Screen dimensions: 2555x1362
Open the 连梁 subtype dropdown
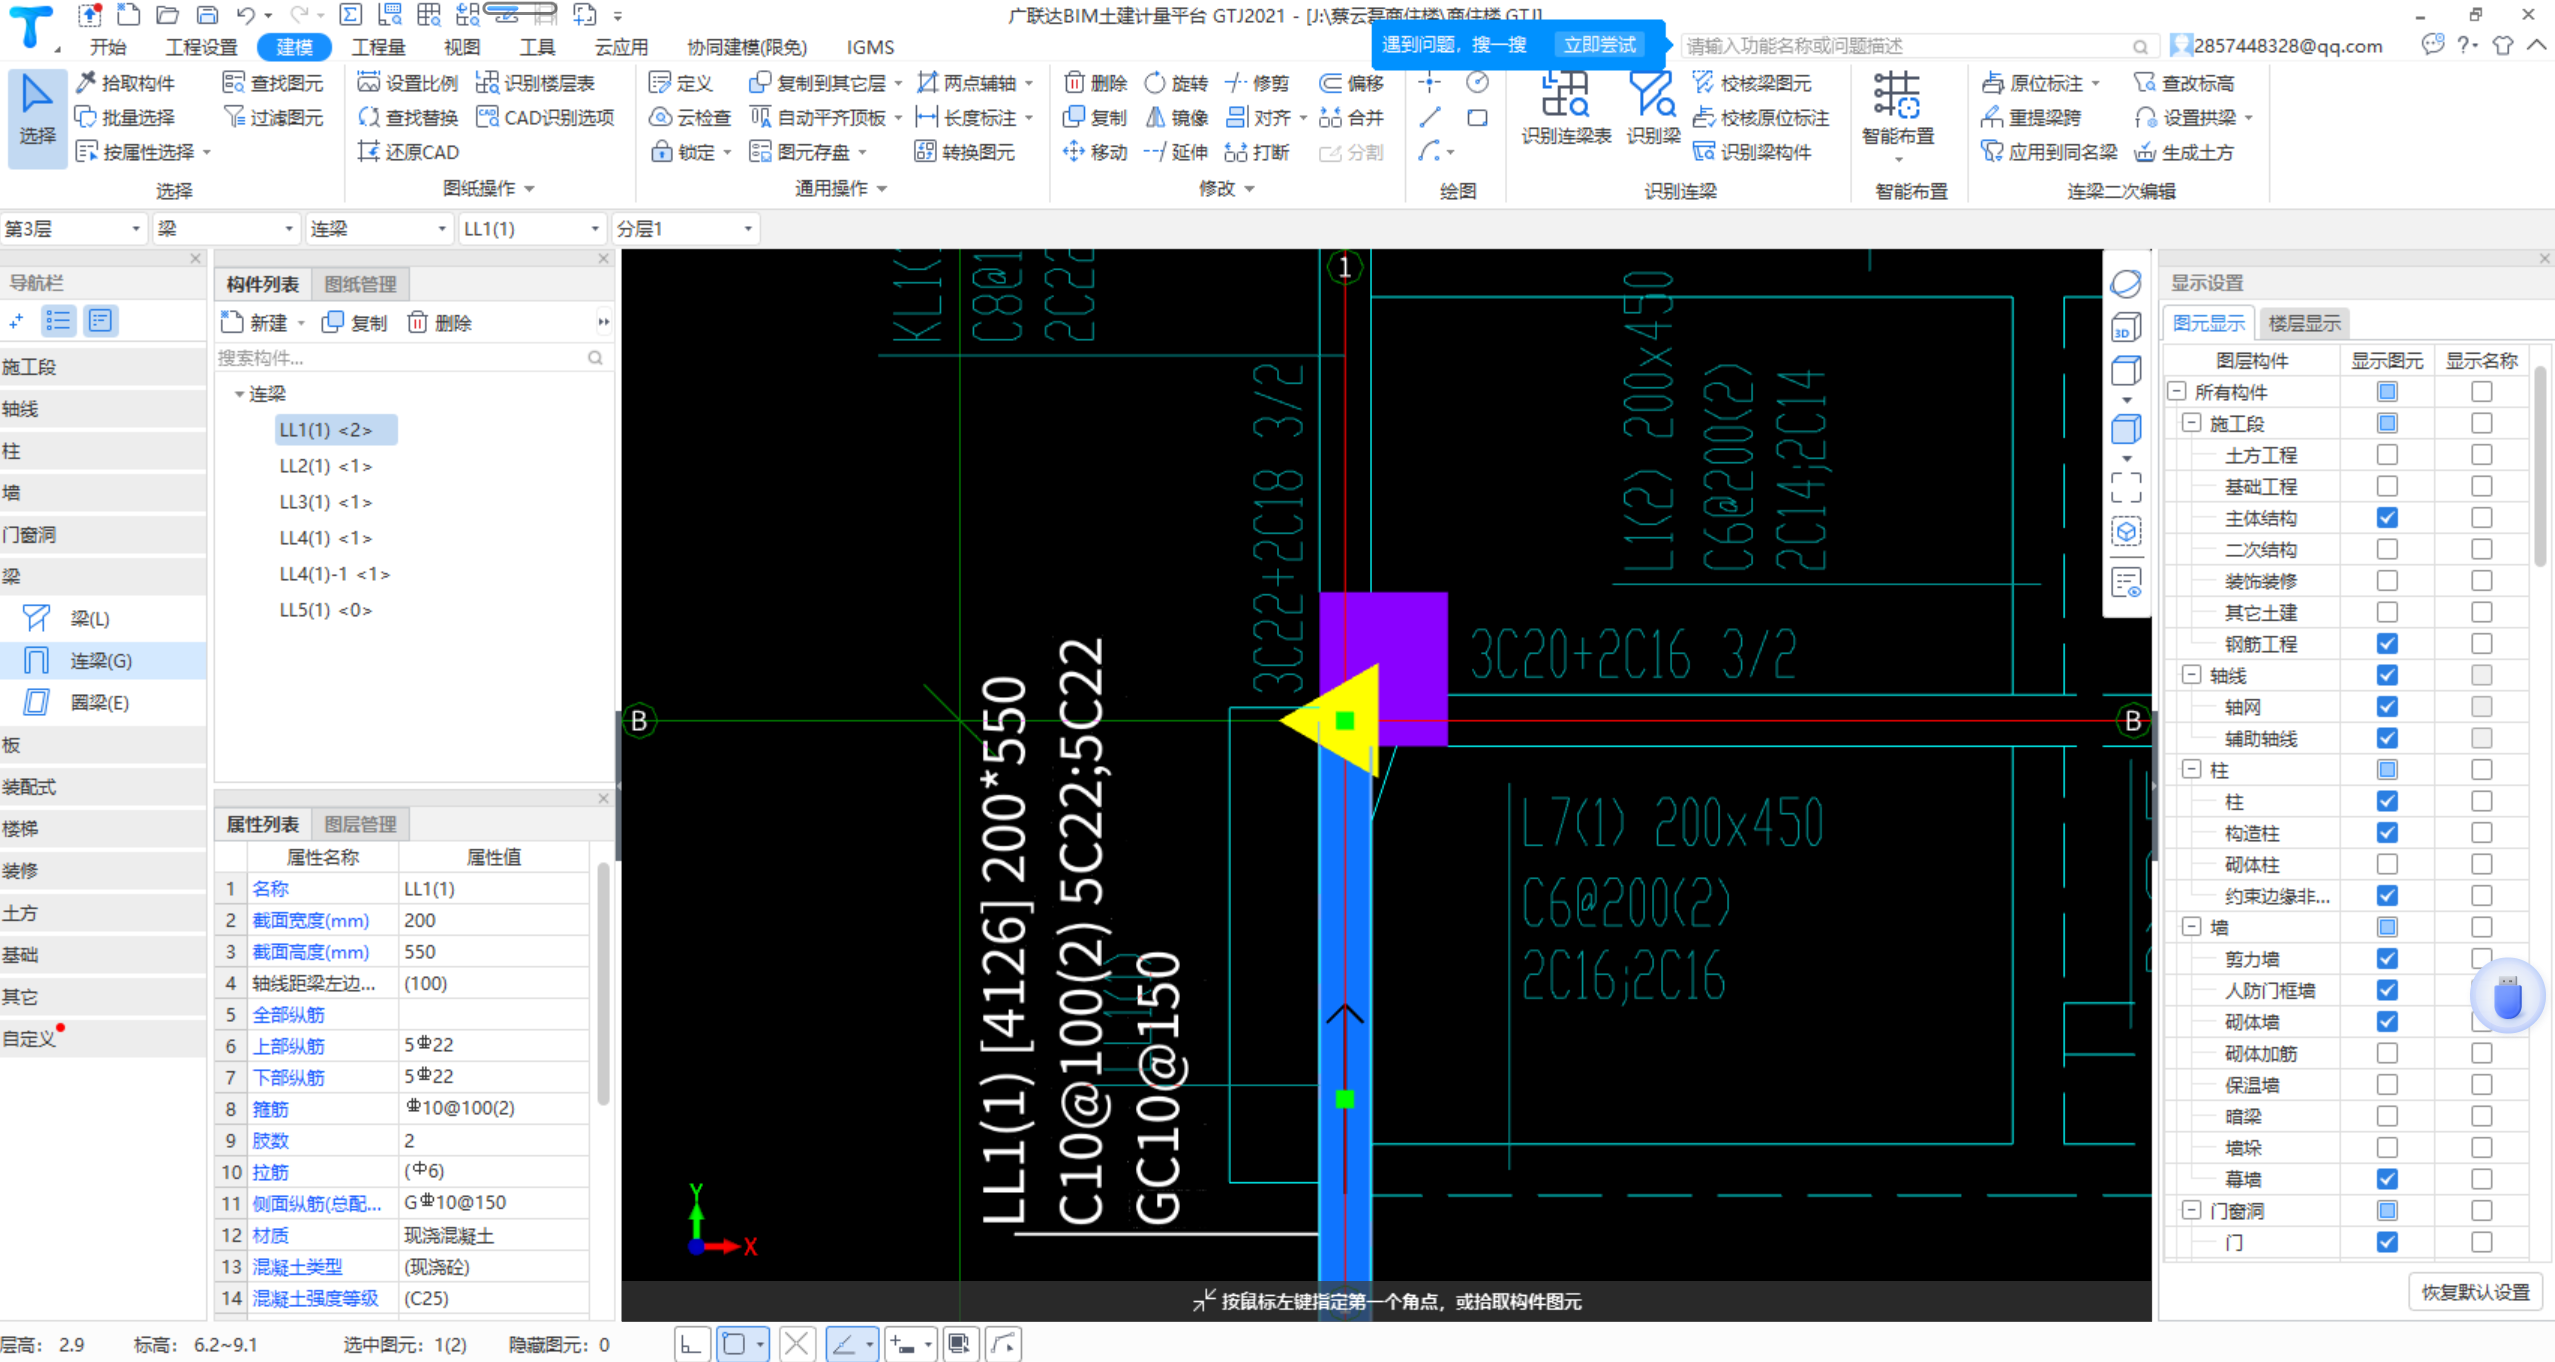point(379,229)
